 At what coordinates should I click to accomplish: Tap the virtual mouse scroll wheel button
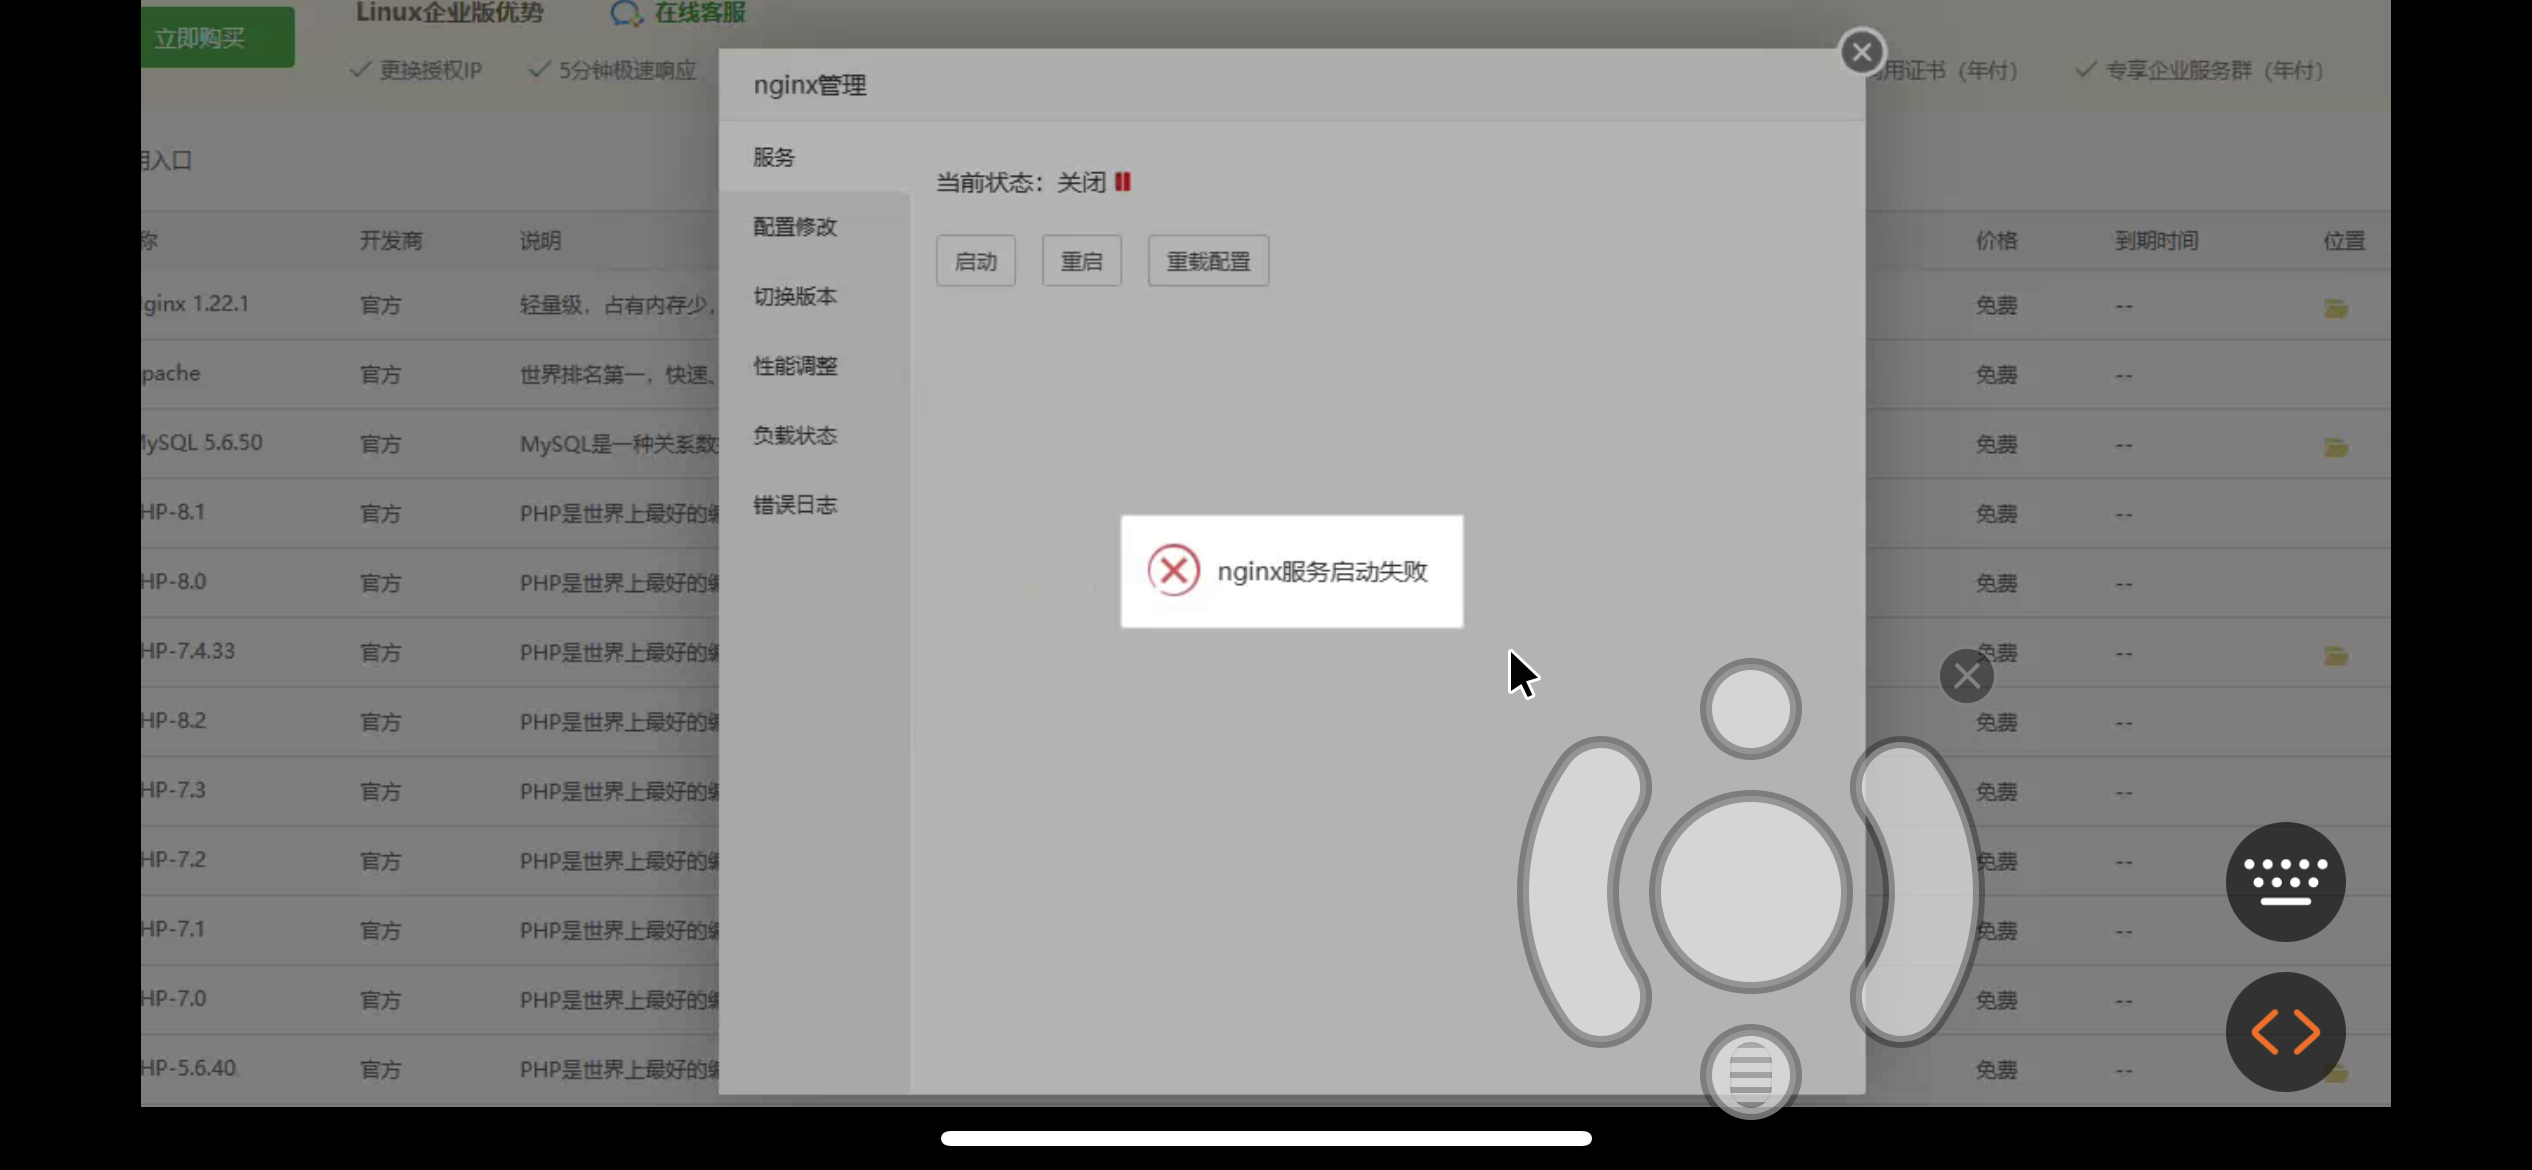pos(1750,1073)
